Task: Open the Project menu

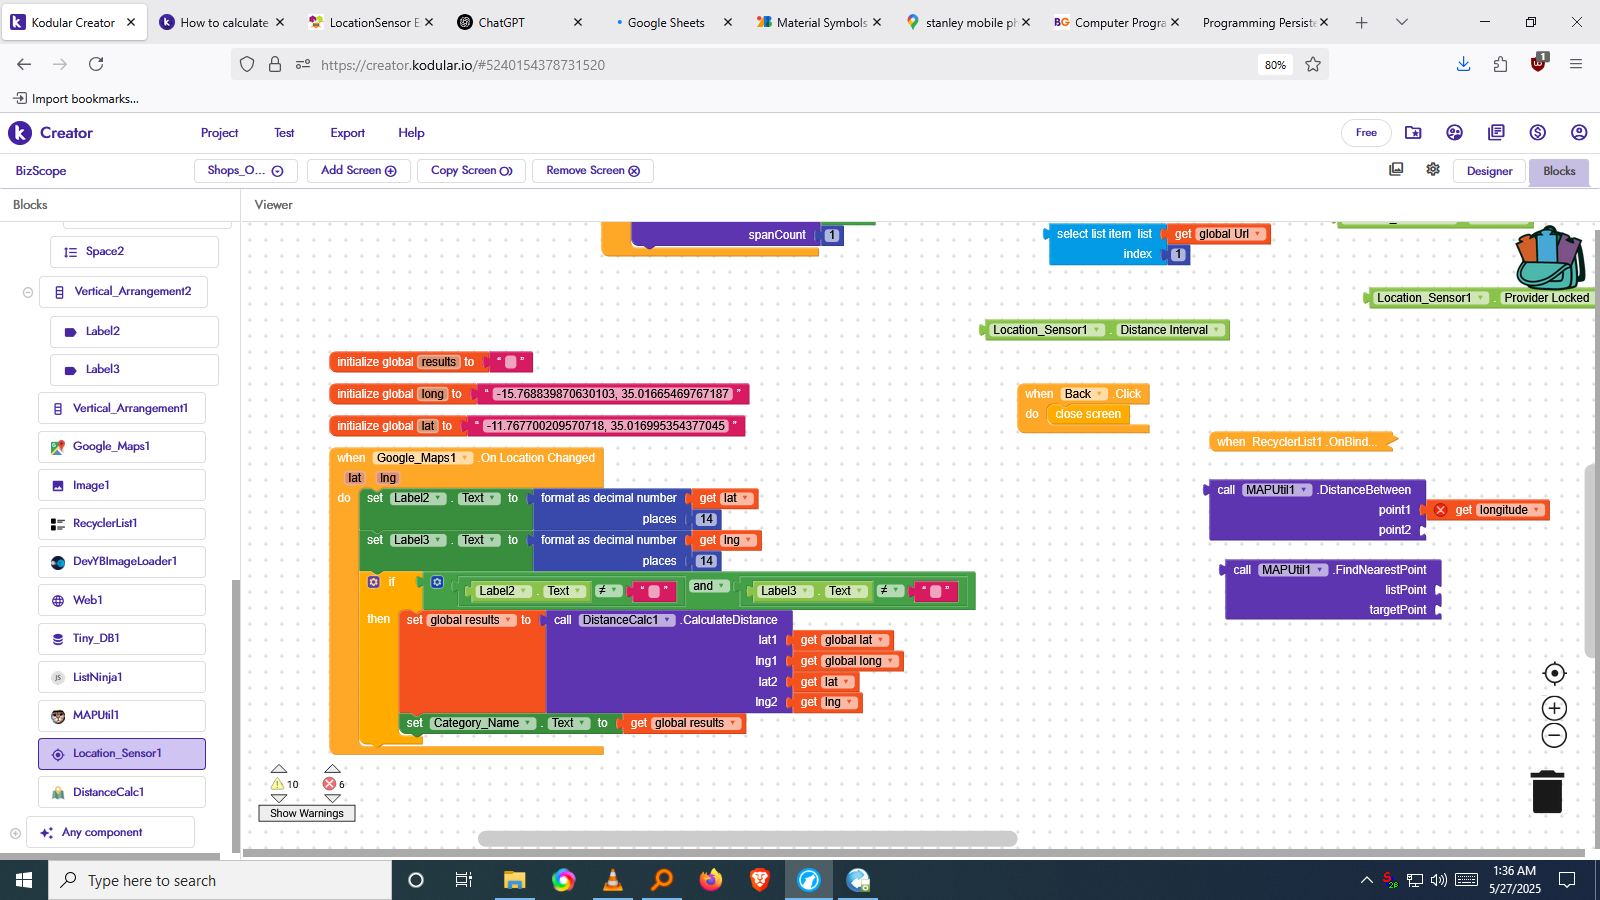Action: (x=219, y=132)
